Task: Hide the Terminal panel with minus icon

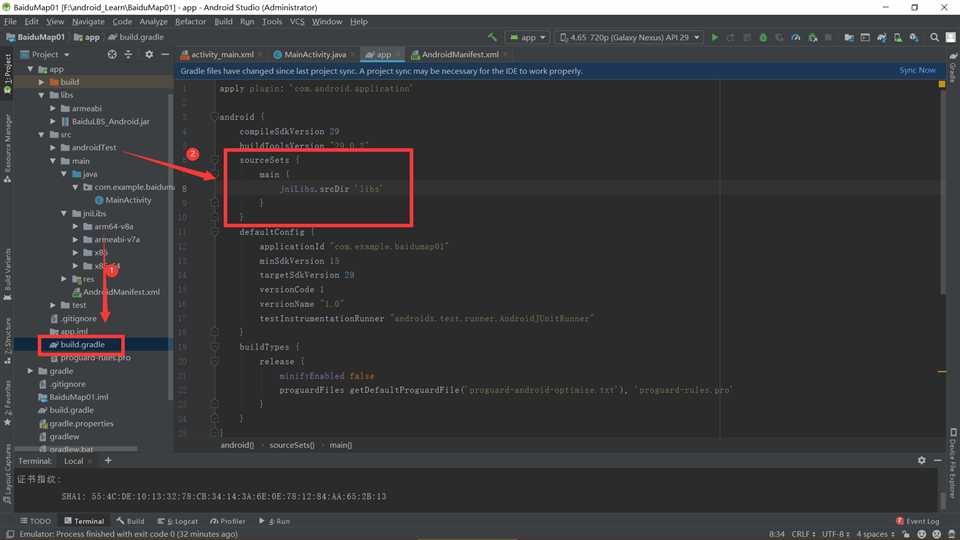Action: (x=937, y=460)
